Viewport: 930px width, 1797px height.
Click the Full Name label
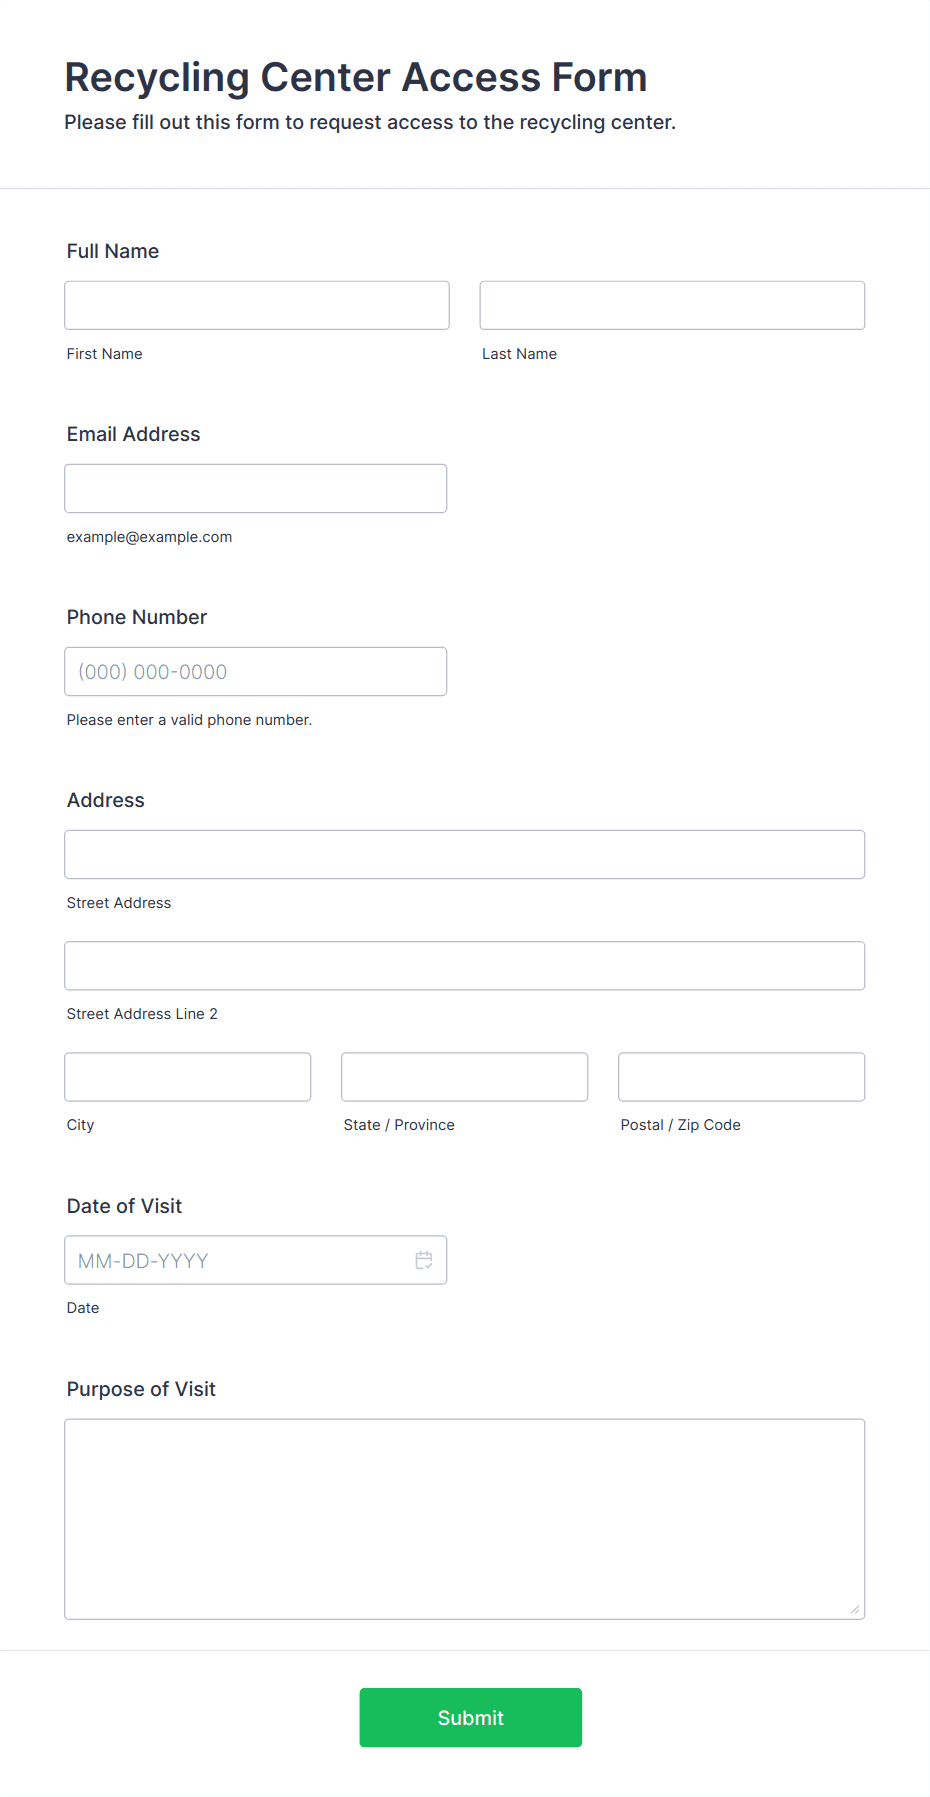(x=113, y=251)
